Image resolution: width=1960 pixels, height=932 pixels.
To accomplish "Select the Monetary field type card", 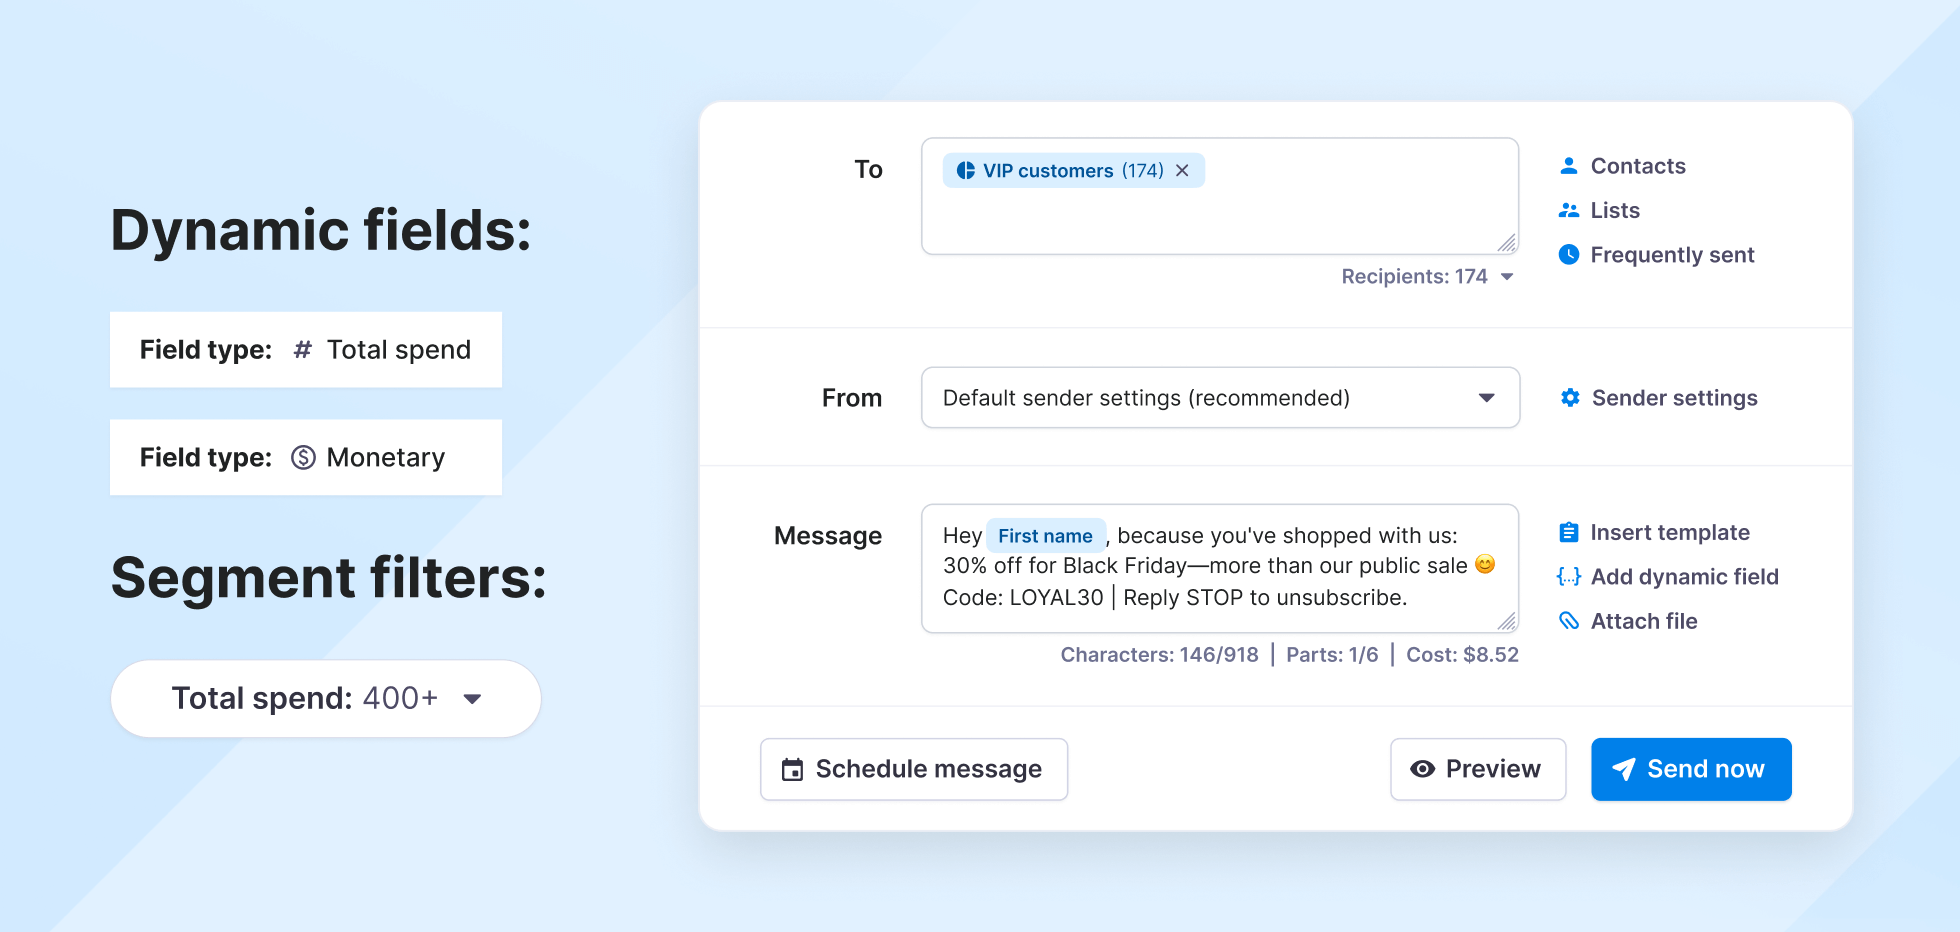I will [306, 458].
